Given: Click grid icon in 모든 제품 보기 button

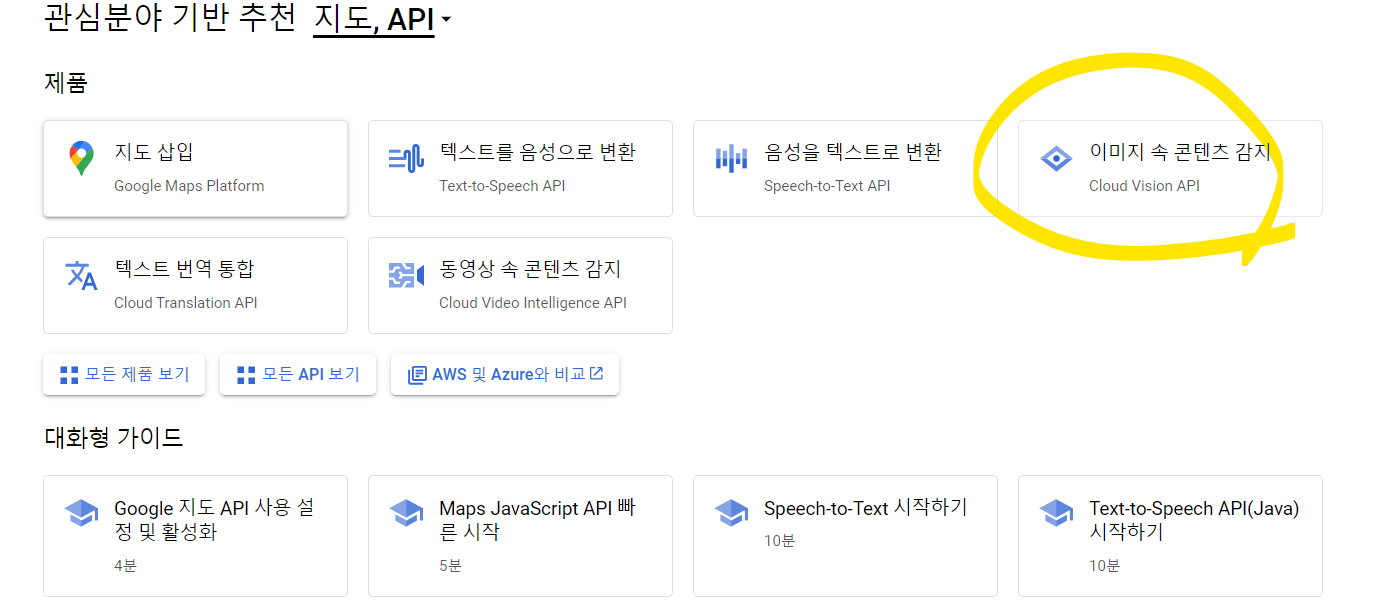Looking at the screenshot, I should (69, 375).
